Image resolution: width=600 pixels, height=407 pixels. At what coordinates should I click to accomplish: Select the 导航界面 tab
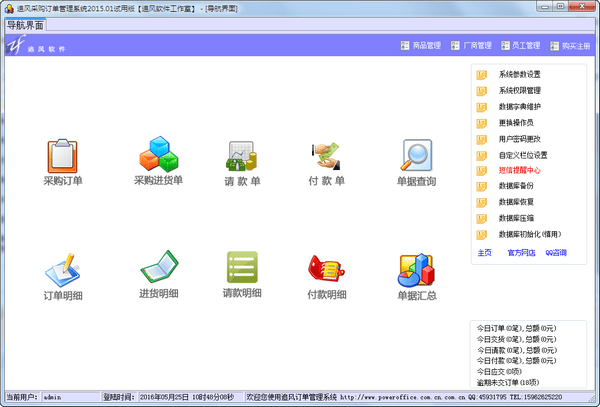click(x=25, y=25)
